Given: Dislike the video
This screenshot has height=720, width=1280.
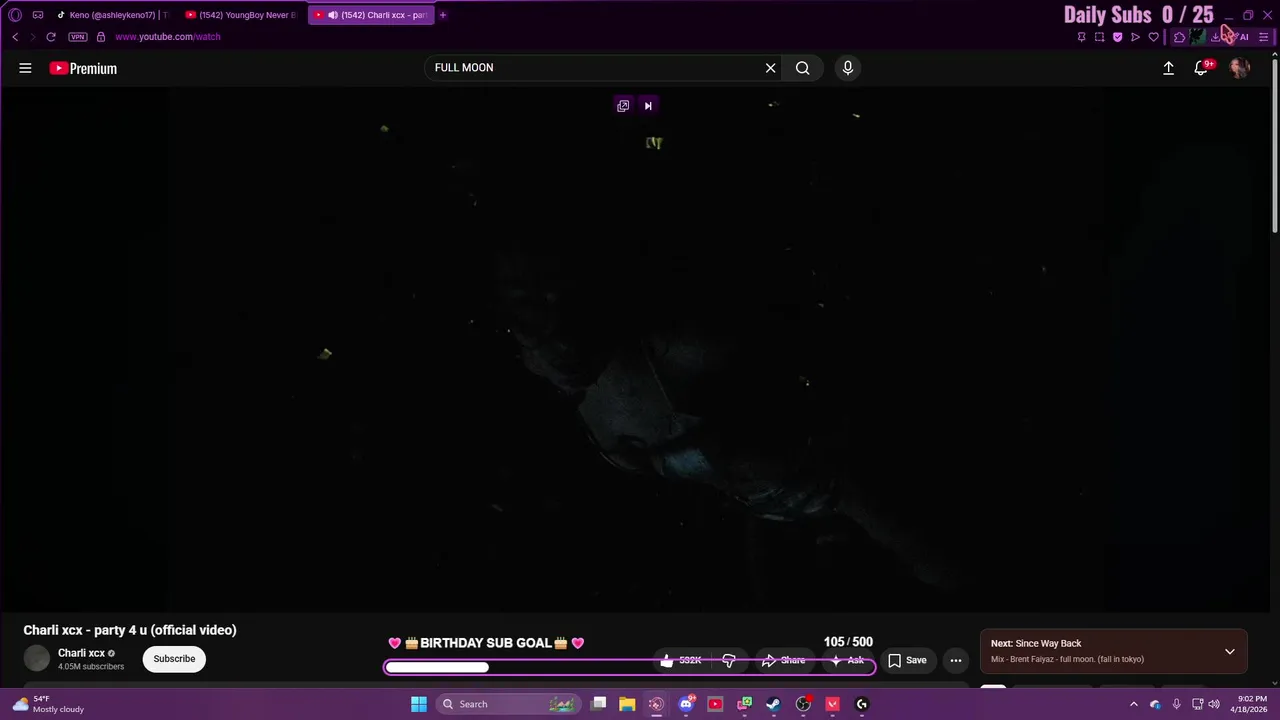Looking at the screenshot, I should 729,660.
